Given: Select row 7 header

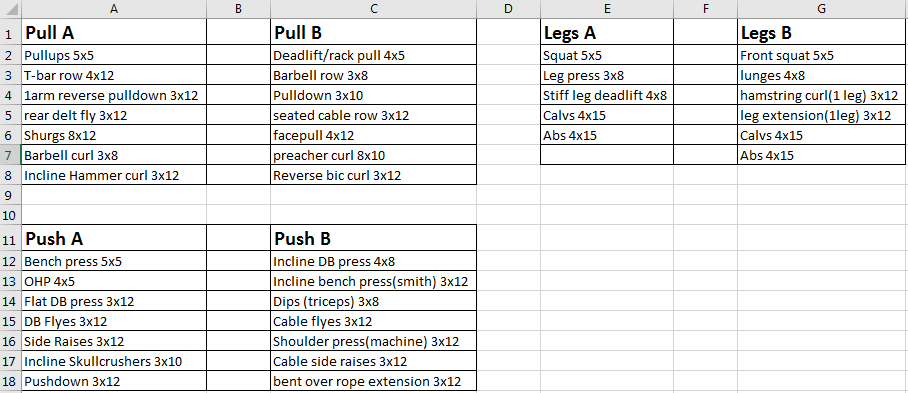Looking at the screenshot, I should [10, 155].
